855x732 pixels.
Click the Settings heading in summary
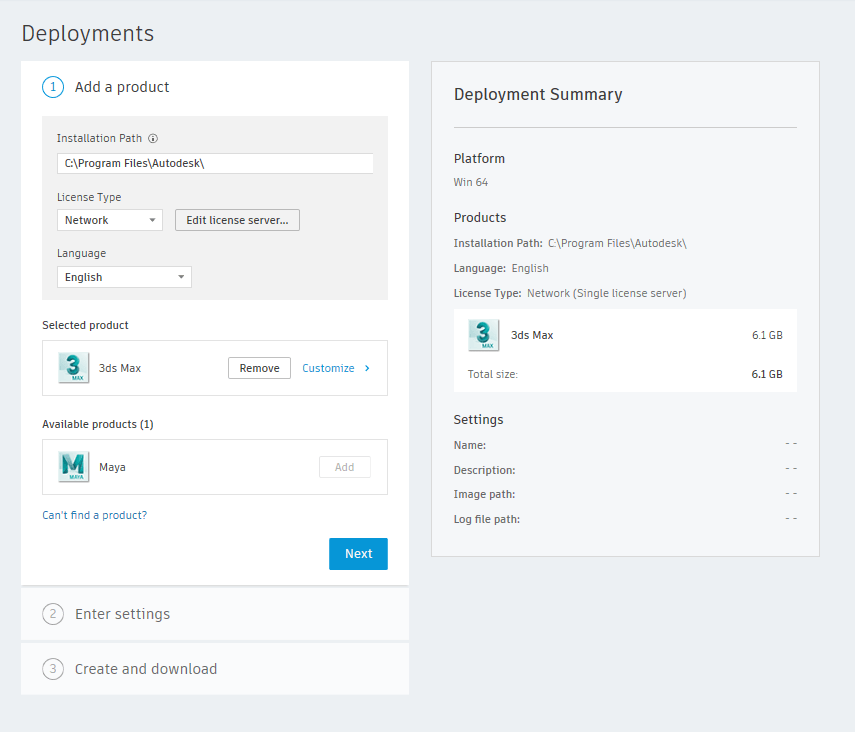pyautogui.click(x=478, y=420)
